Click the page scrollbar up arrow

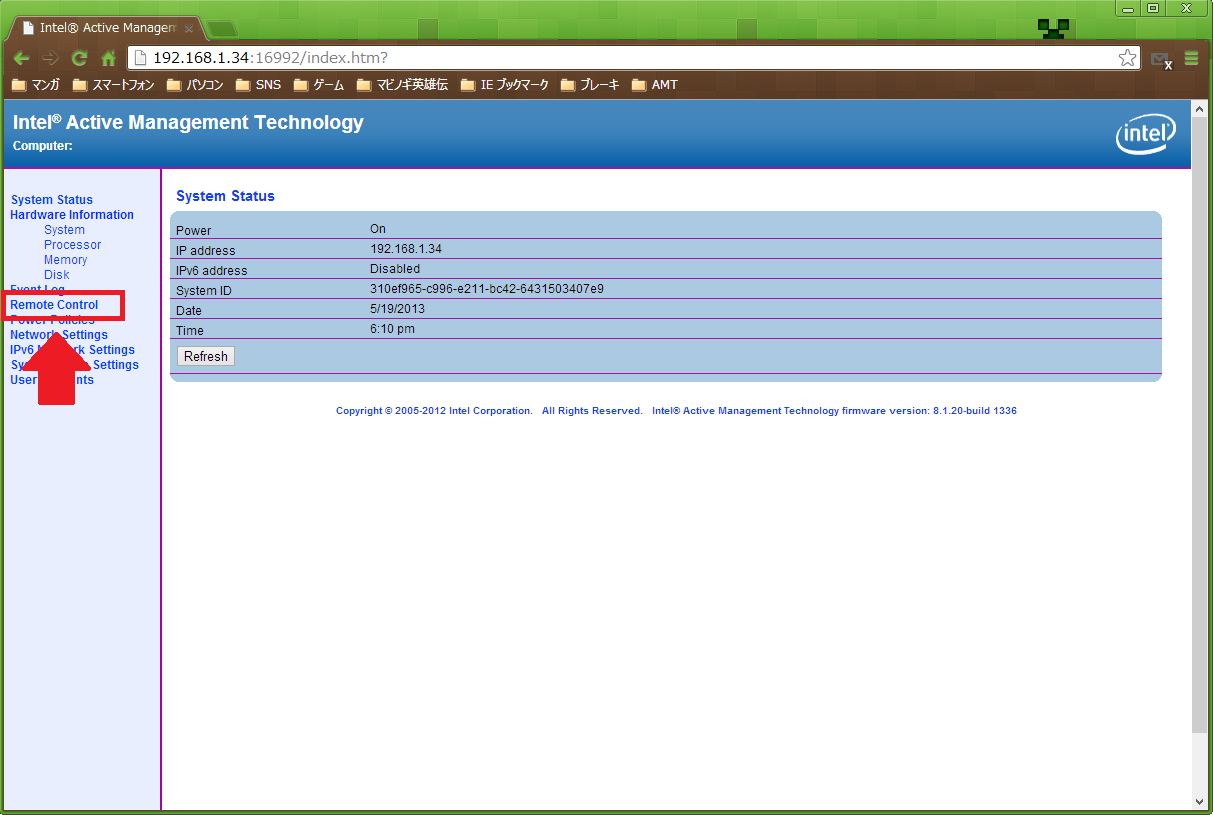(x=1200, y=107)
